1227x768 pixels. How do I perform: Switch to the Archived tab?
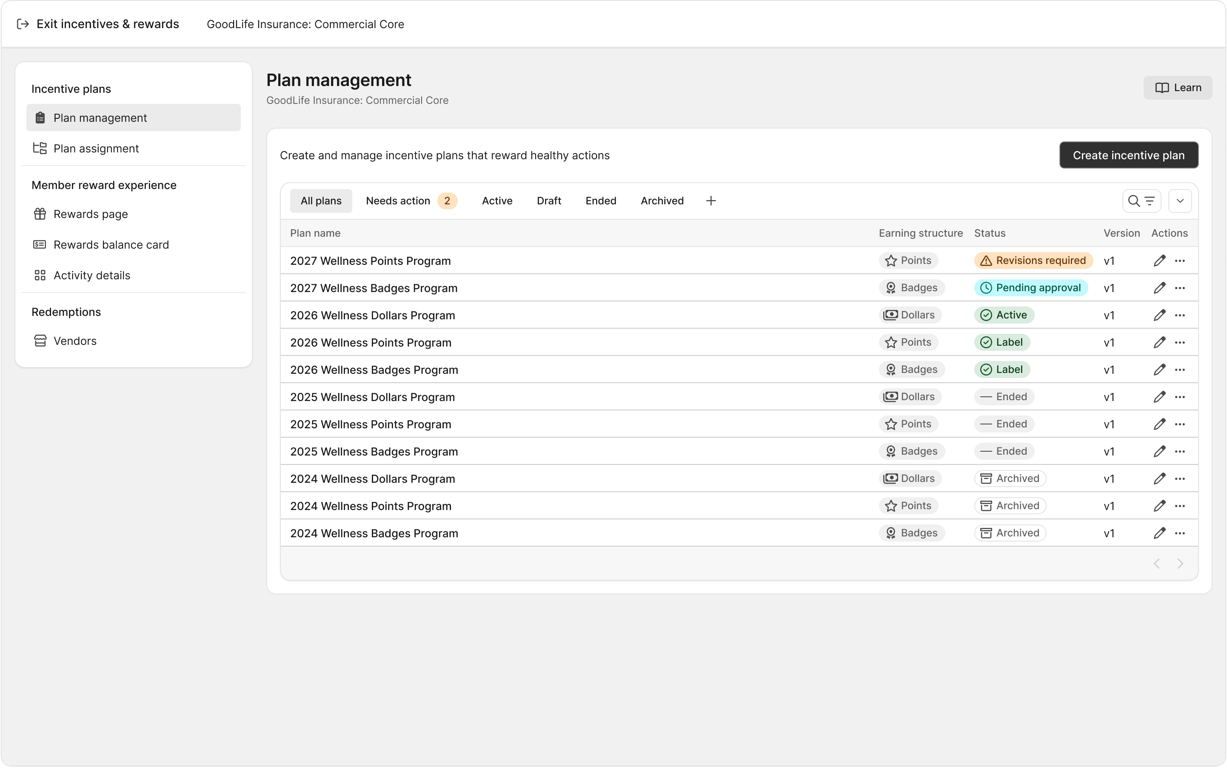pos(662,201)
